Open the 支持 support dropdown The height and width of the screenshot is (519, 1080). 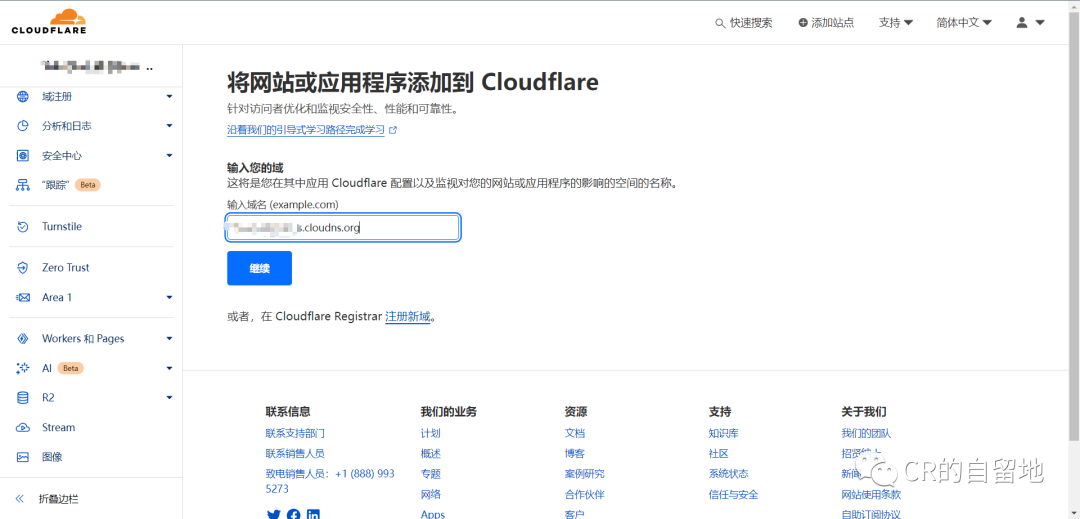point(895,22)
